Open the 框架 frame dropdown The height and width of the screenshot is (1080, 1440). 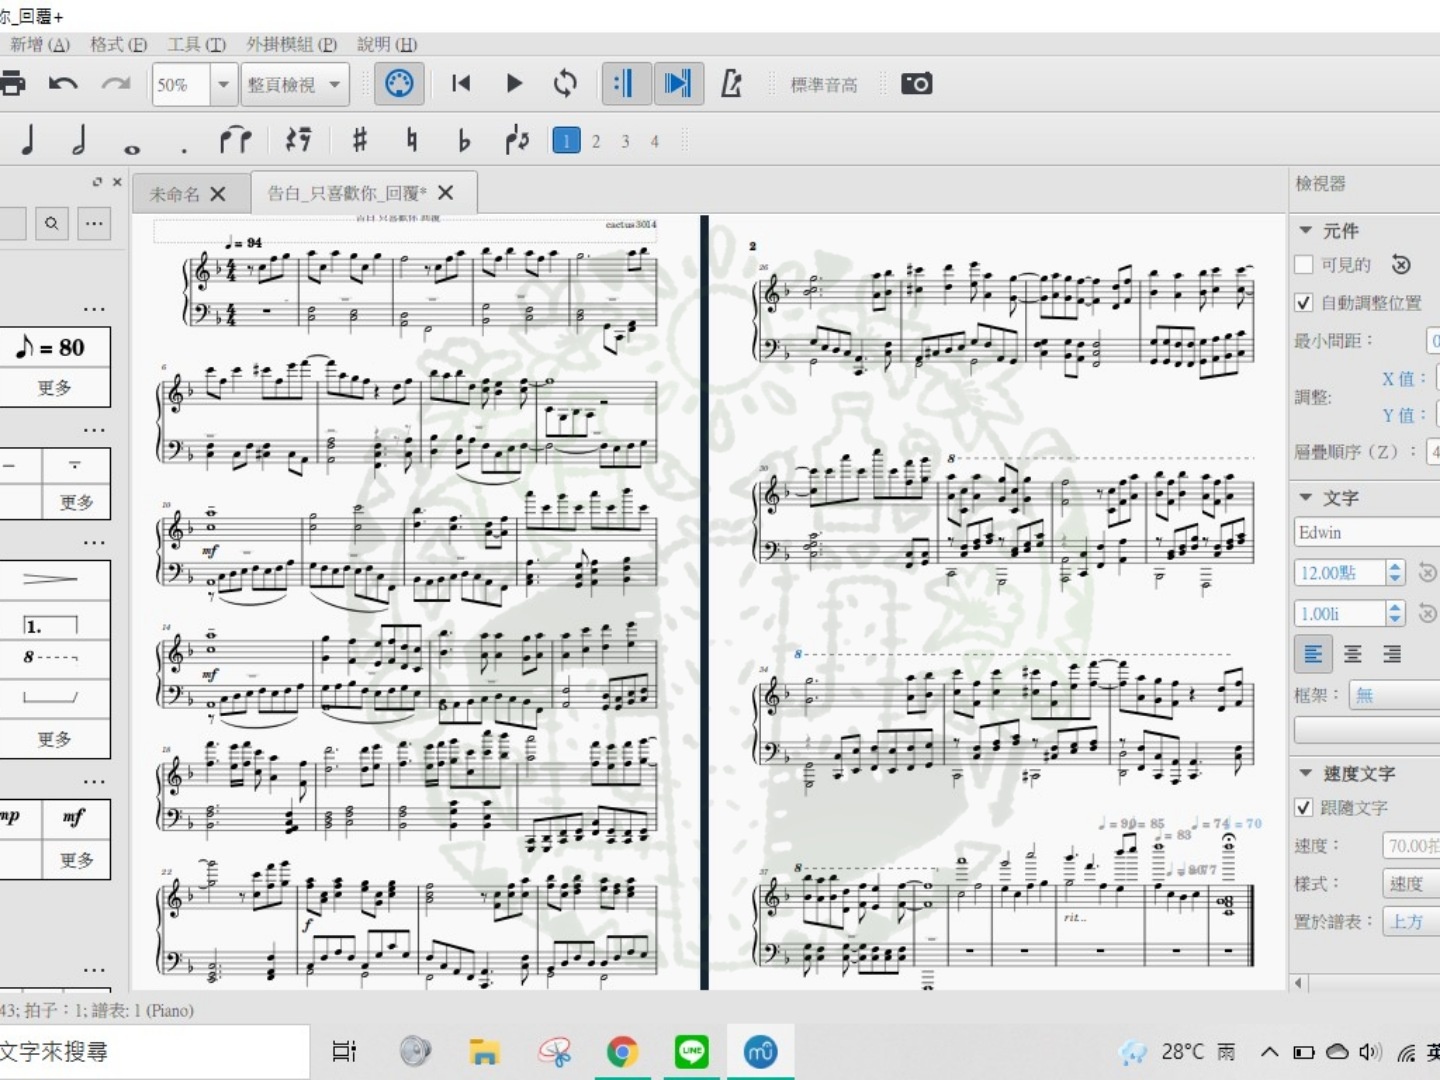(1394, 695)
